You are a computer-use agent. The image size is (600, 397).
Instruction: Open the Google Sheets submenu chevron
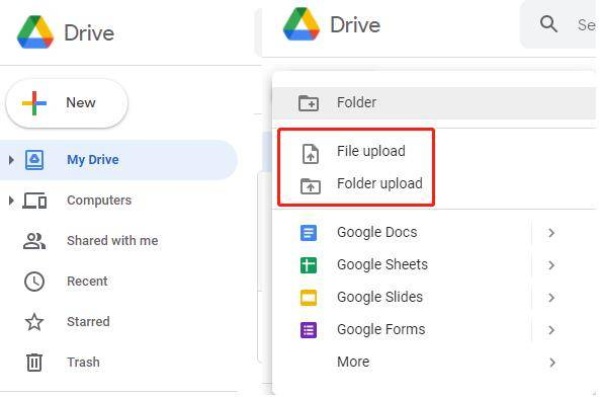[551, 265]
